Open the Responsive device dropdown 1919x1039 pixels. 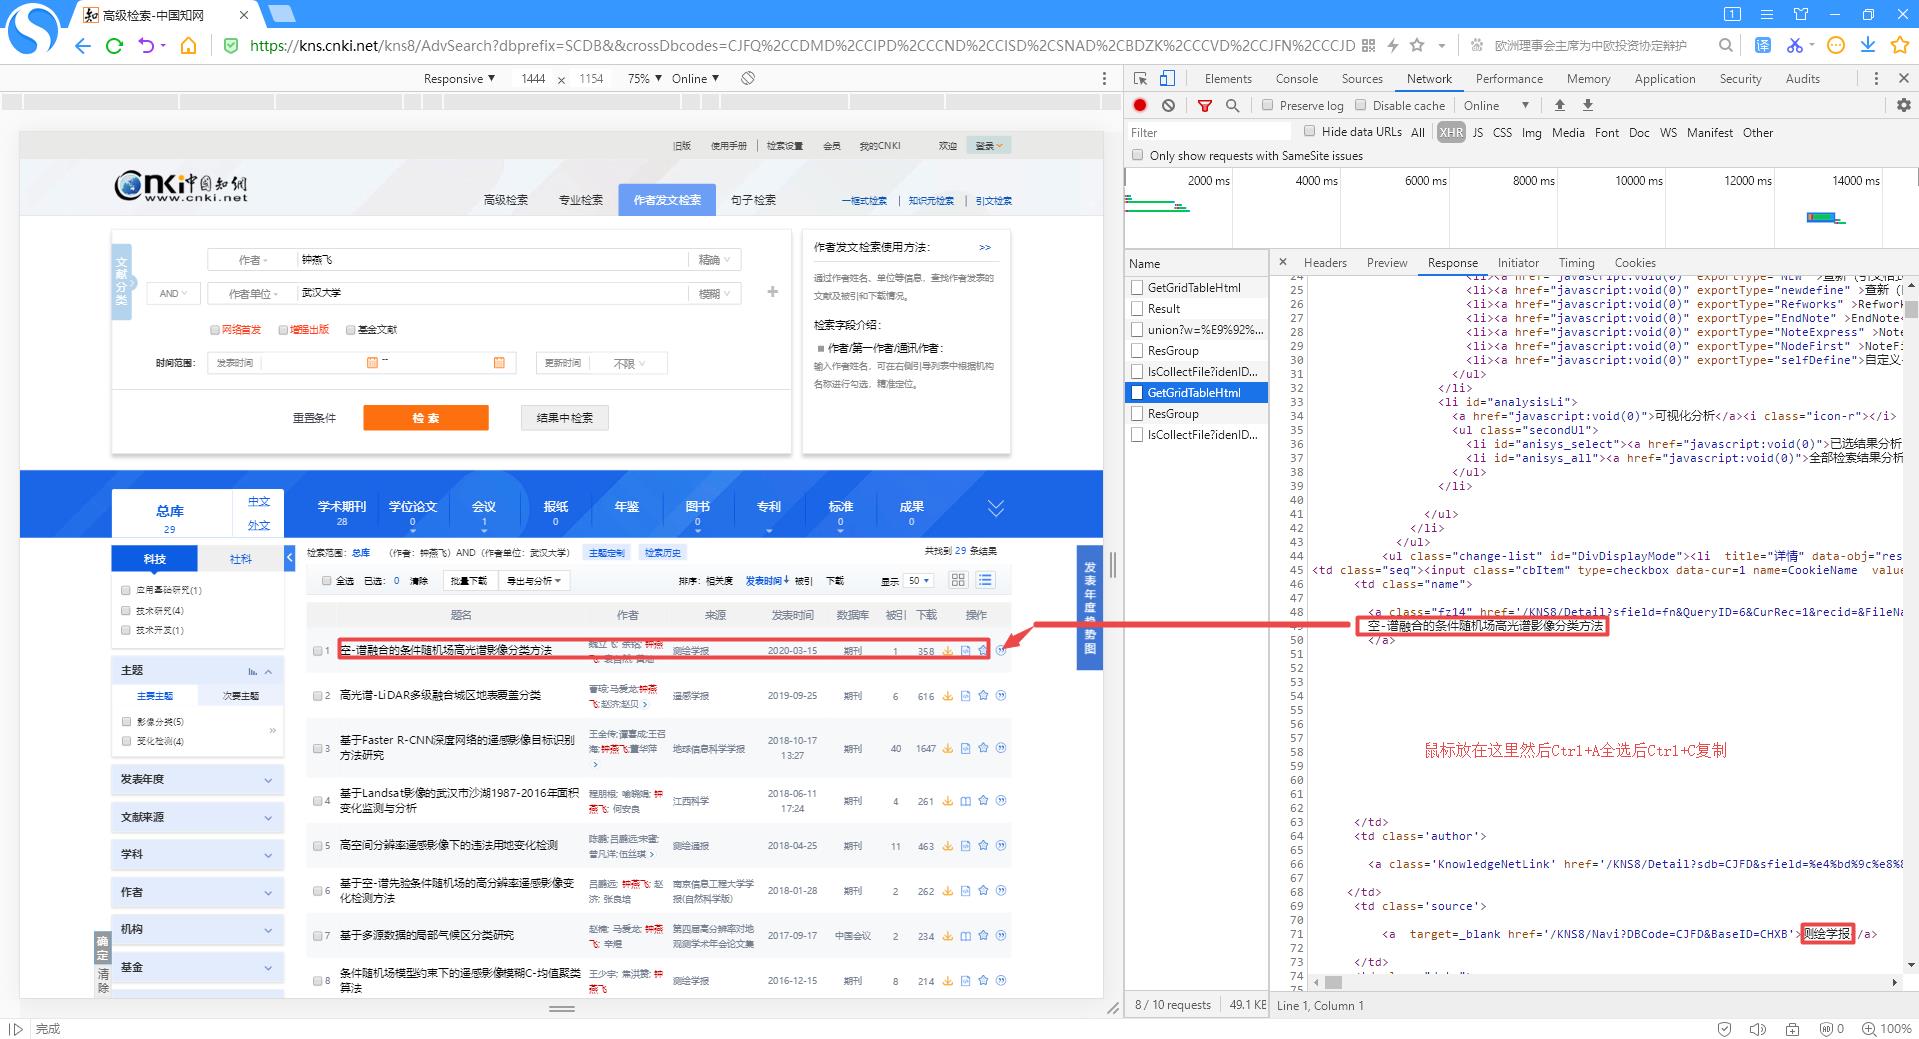click(459, 78)
